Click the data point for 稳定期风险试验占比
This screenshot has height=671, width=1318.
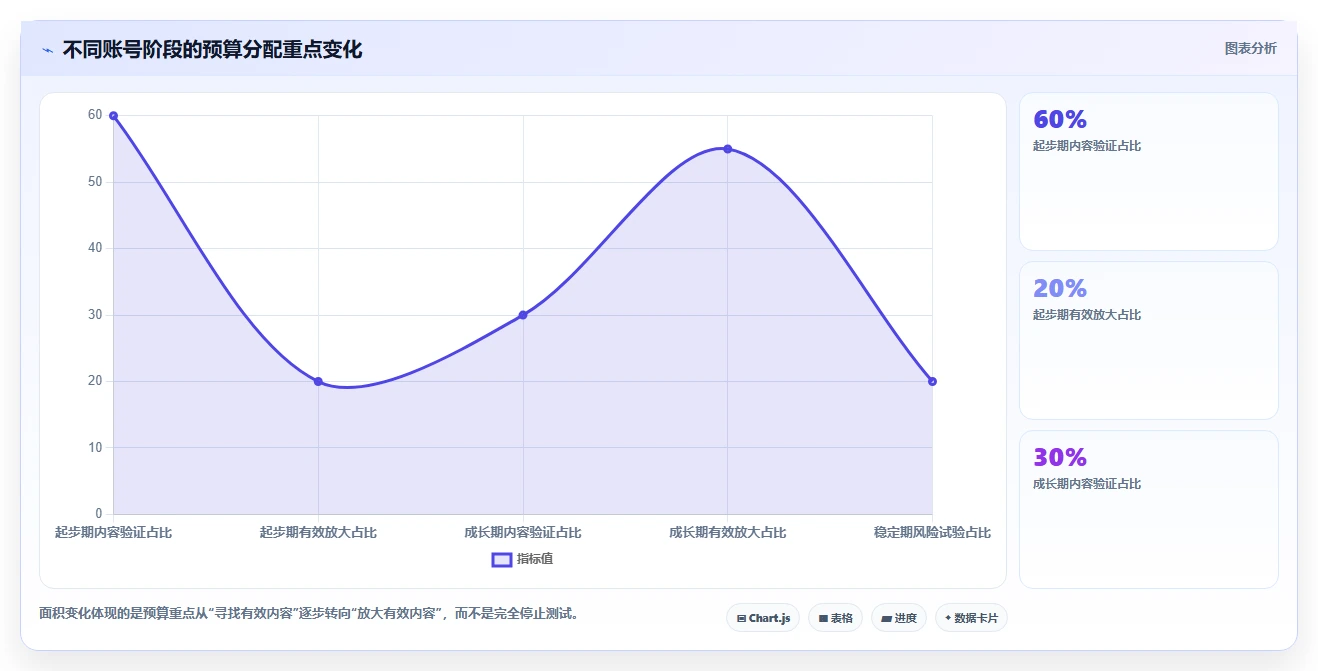[x=932, y=381]
